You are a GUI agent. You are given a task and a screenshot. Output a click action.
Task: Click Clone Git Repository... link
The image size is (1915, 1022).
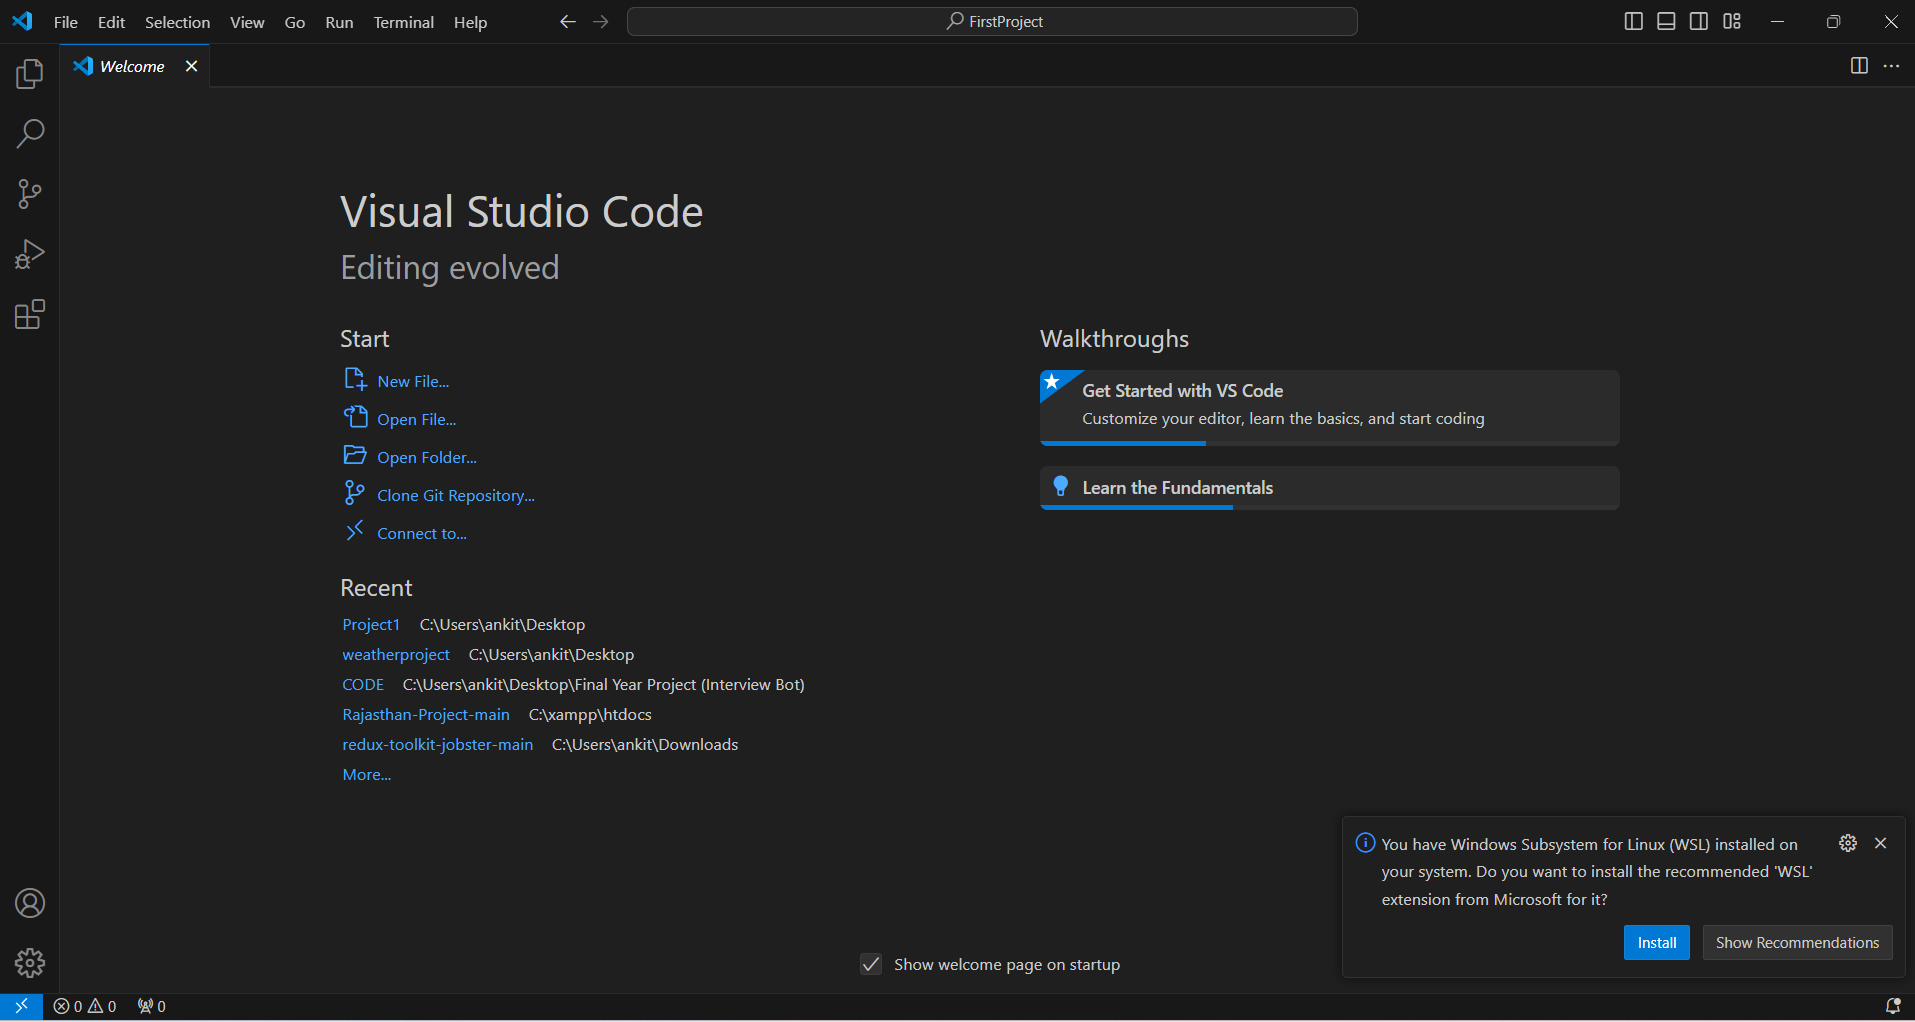[456, 495]
